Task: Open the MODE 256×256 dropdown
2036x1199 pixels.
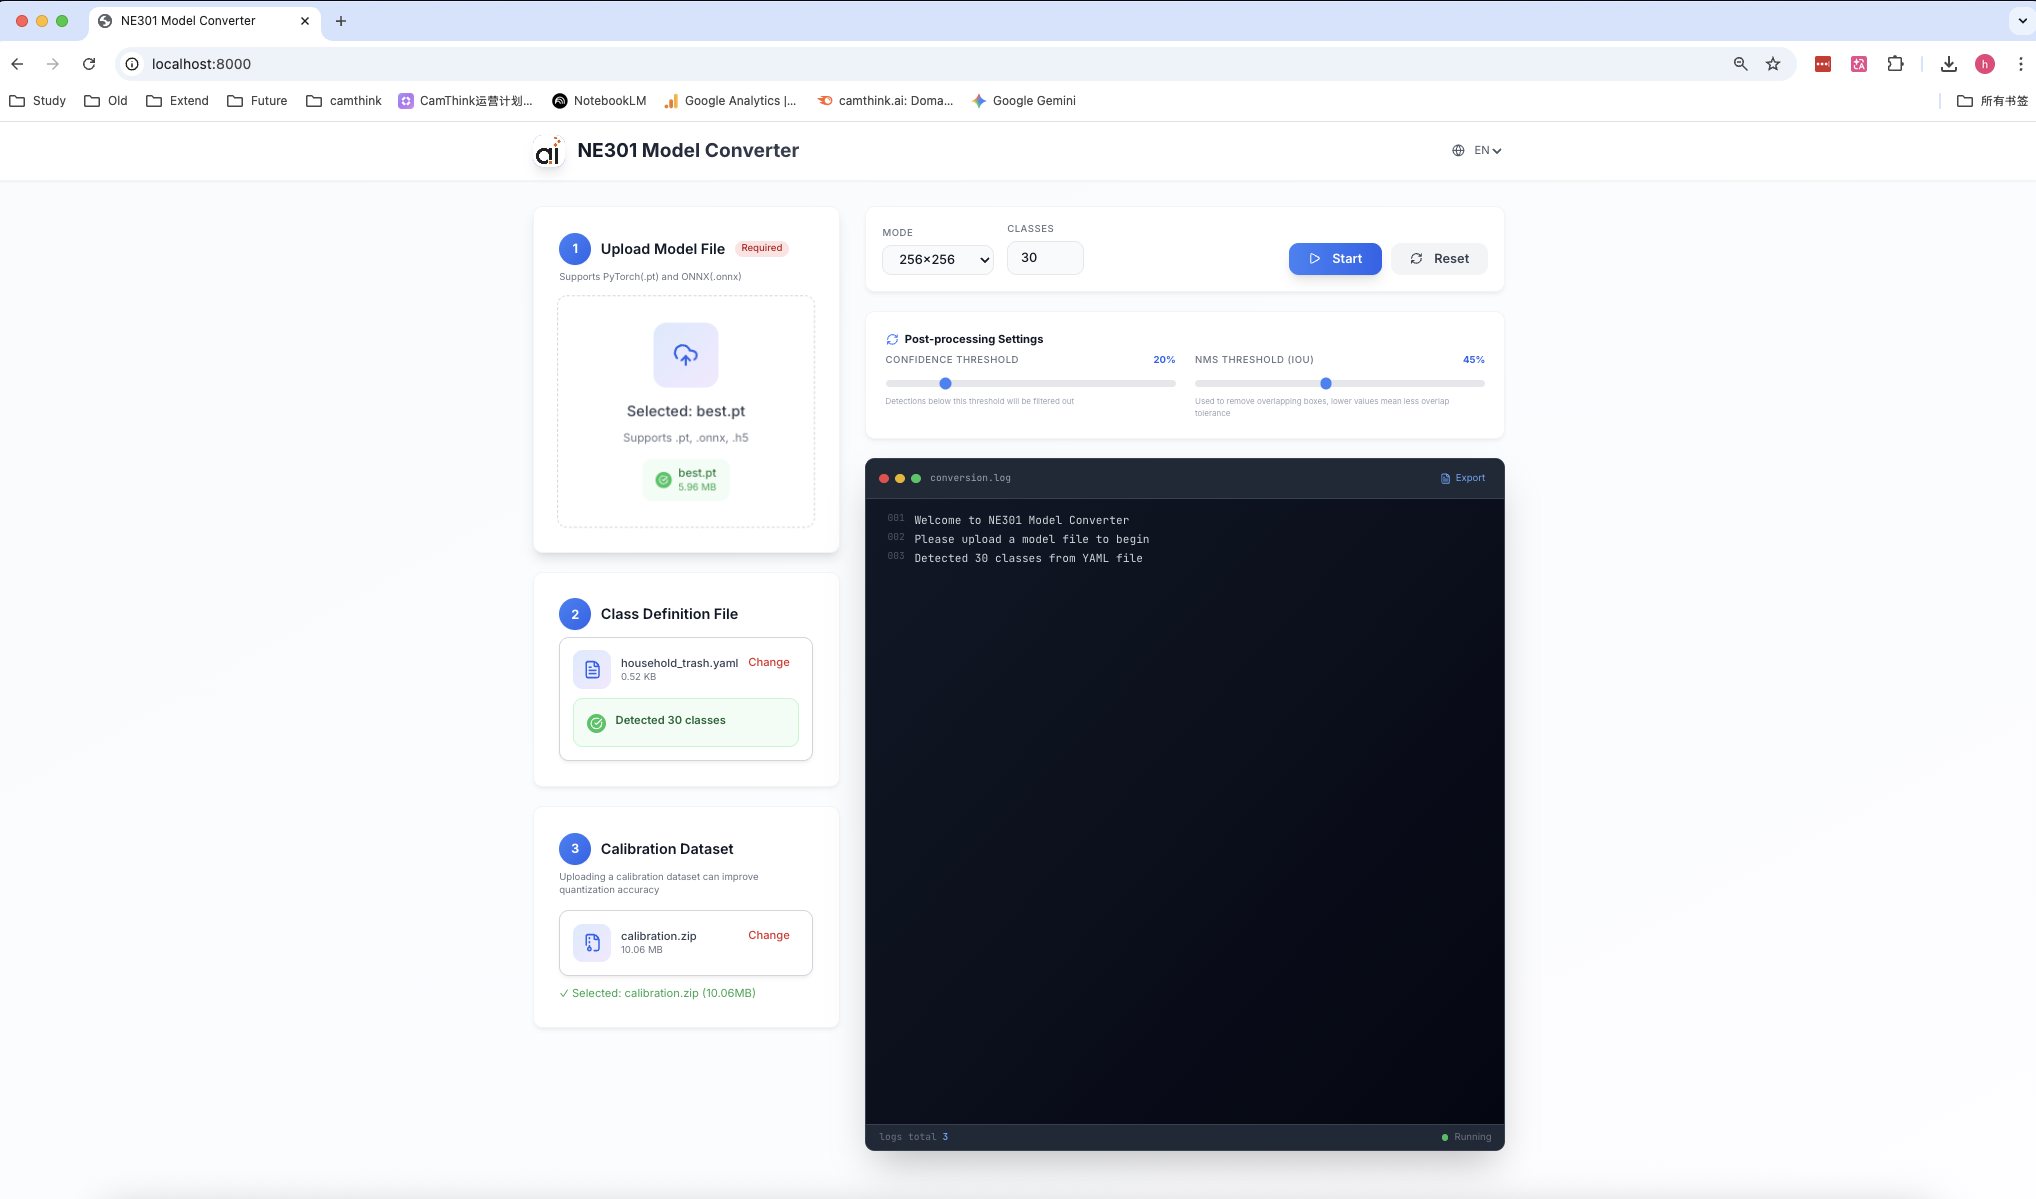Action: point(937,259)
